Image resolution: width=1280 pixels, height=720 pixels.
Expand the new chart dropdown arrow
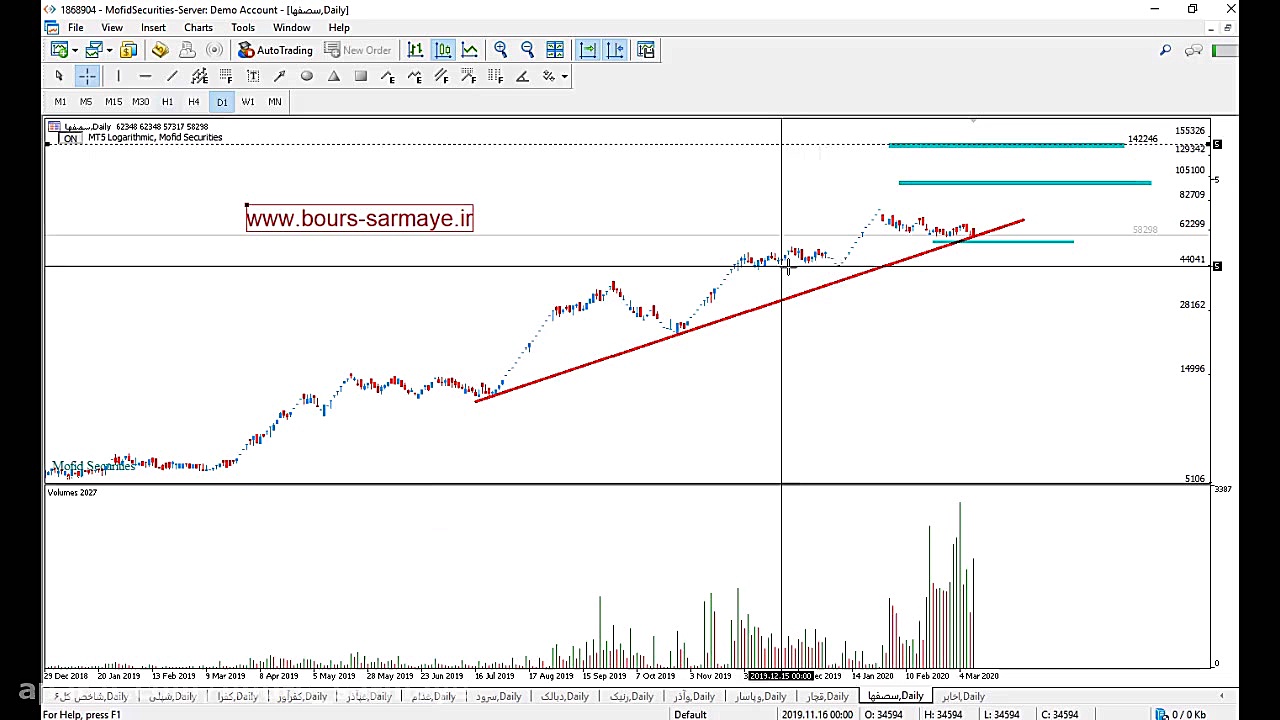(74, 50)
